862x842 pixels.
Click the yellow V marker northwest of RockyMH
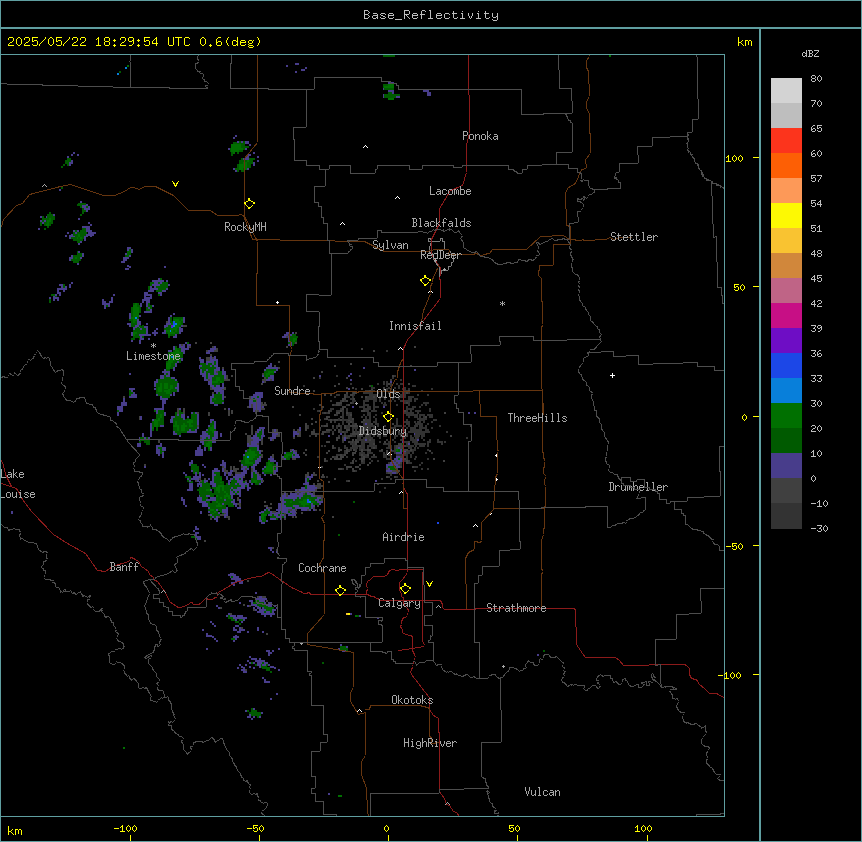click(175, 184)
